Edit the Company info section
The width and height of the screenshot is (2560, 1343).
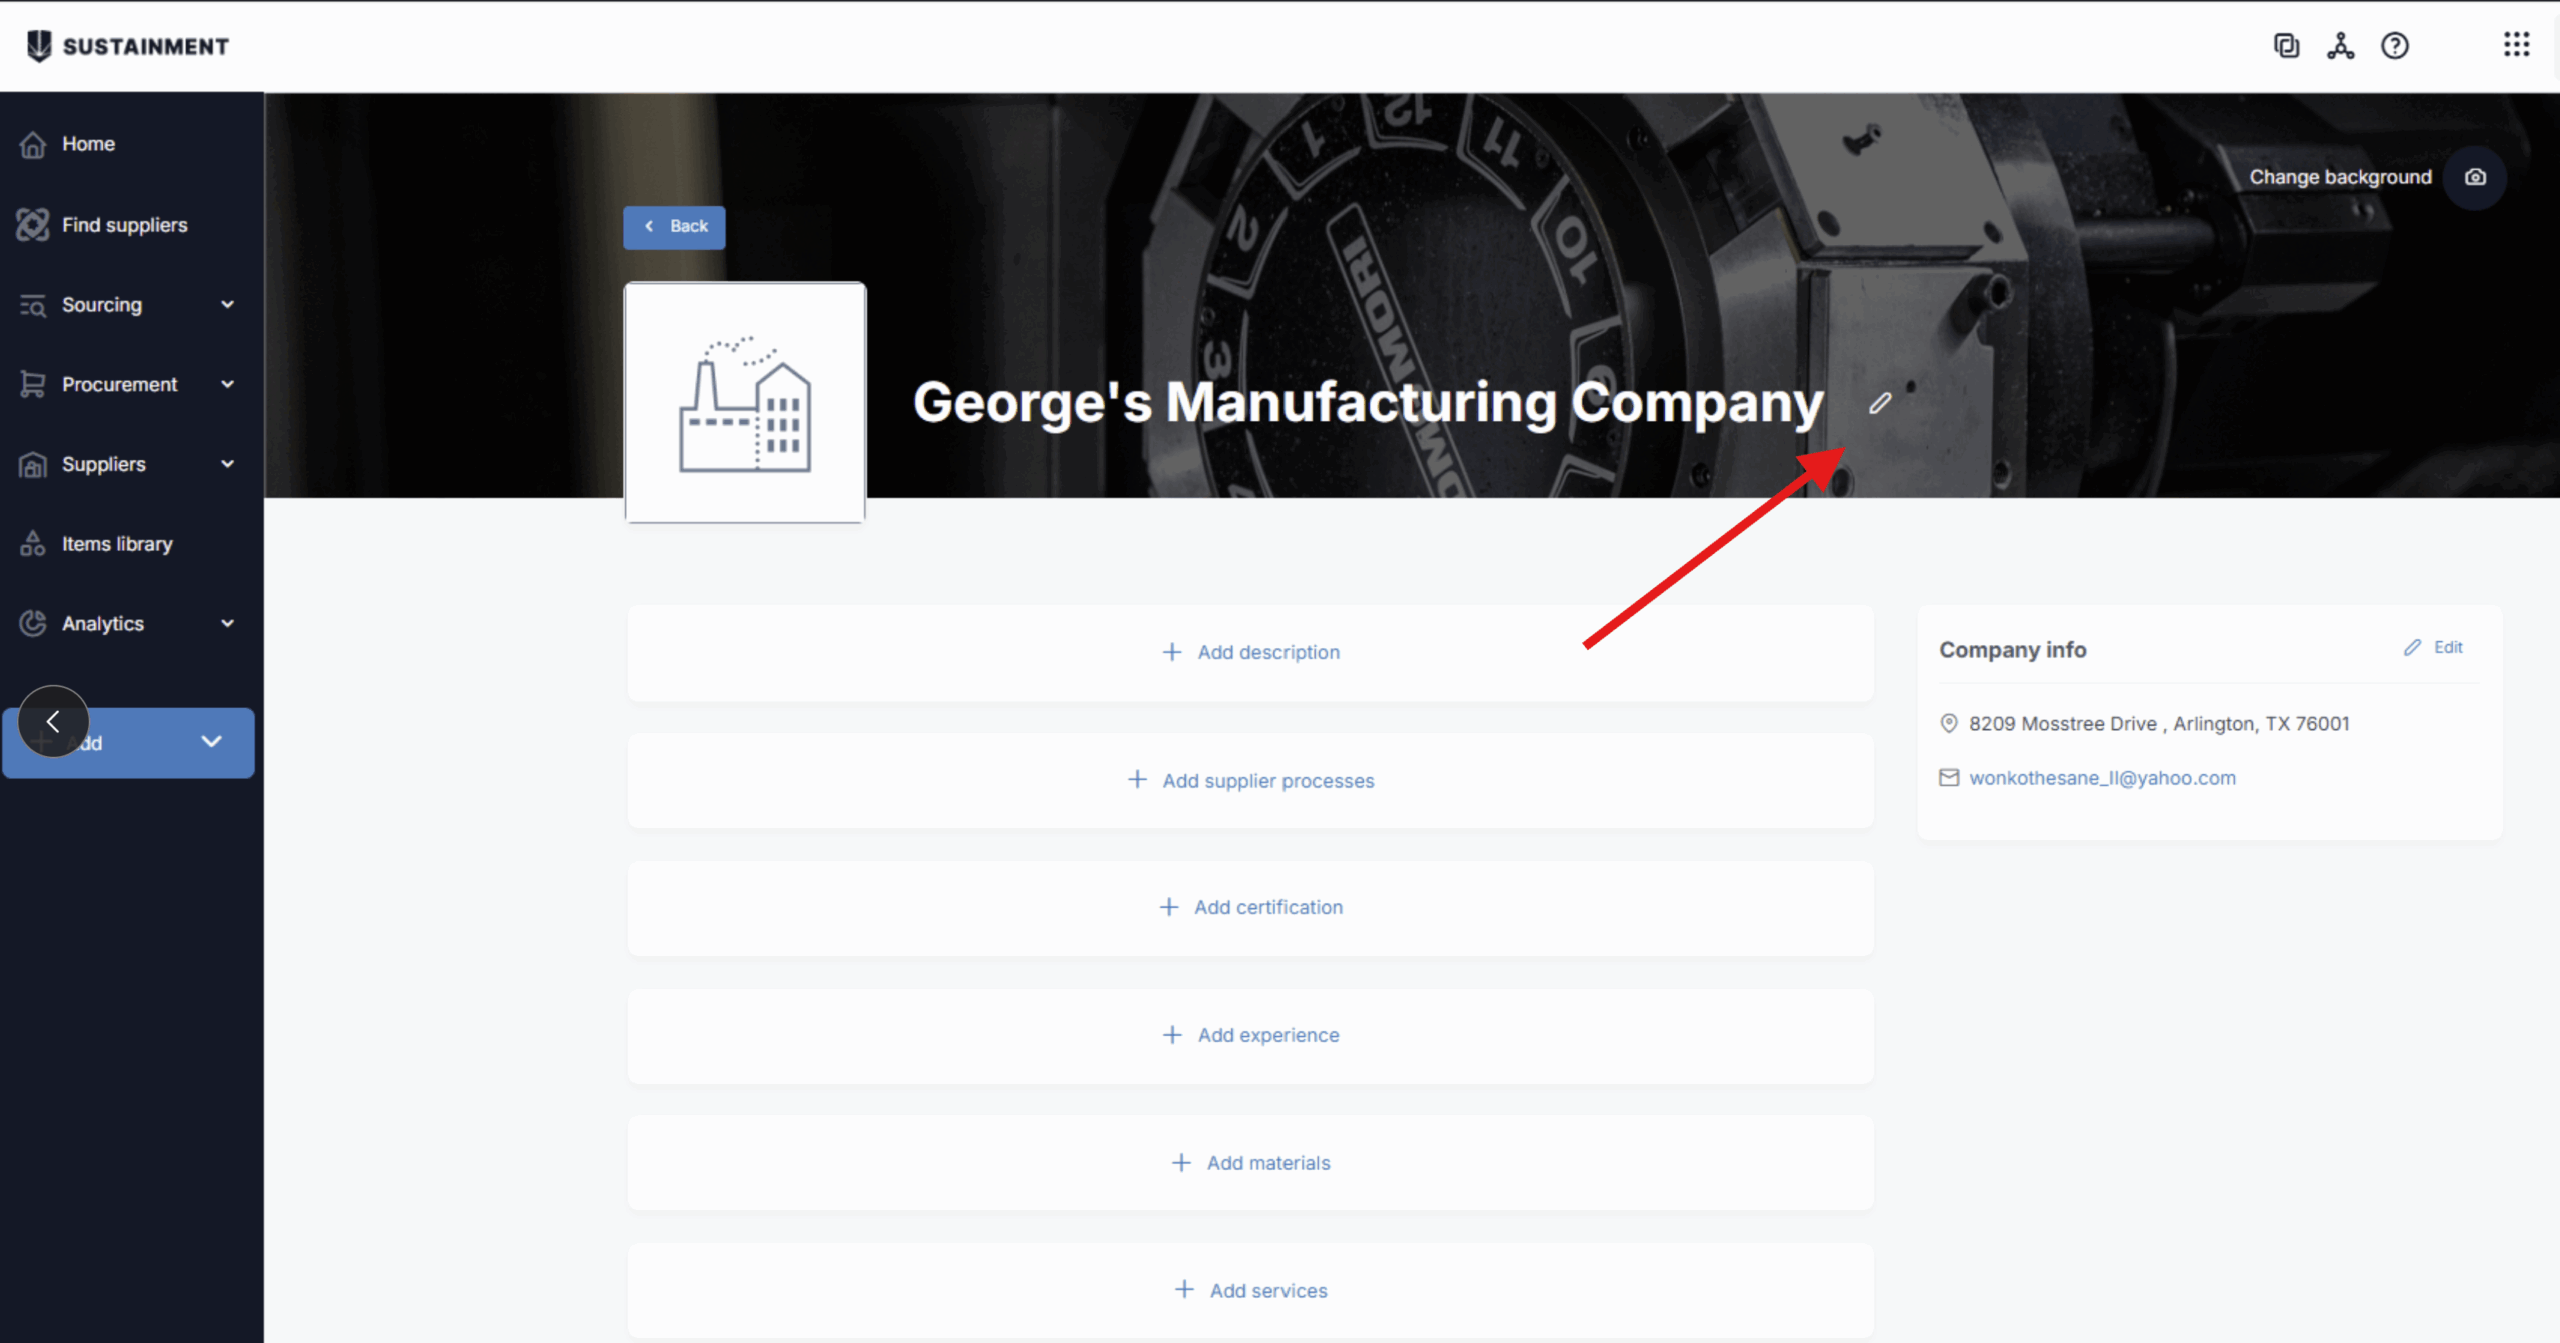coord(2433,648)
